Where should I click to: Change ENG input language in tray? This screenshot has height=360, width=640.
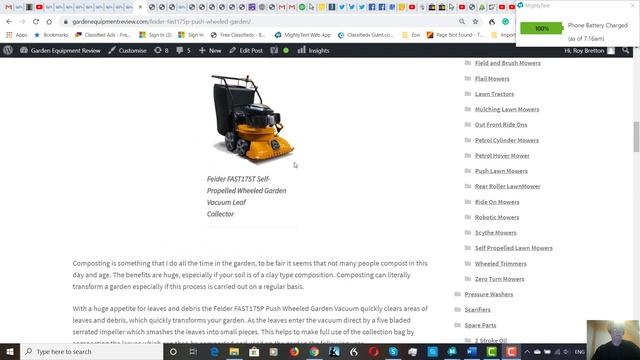(x=580, y=351)
